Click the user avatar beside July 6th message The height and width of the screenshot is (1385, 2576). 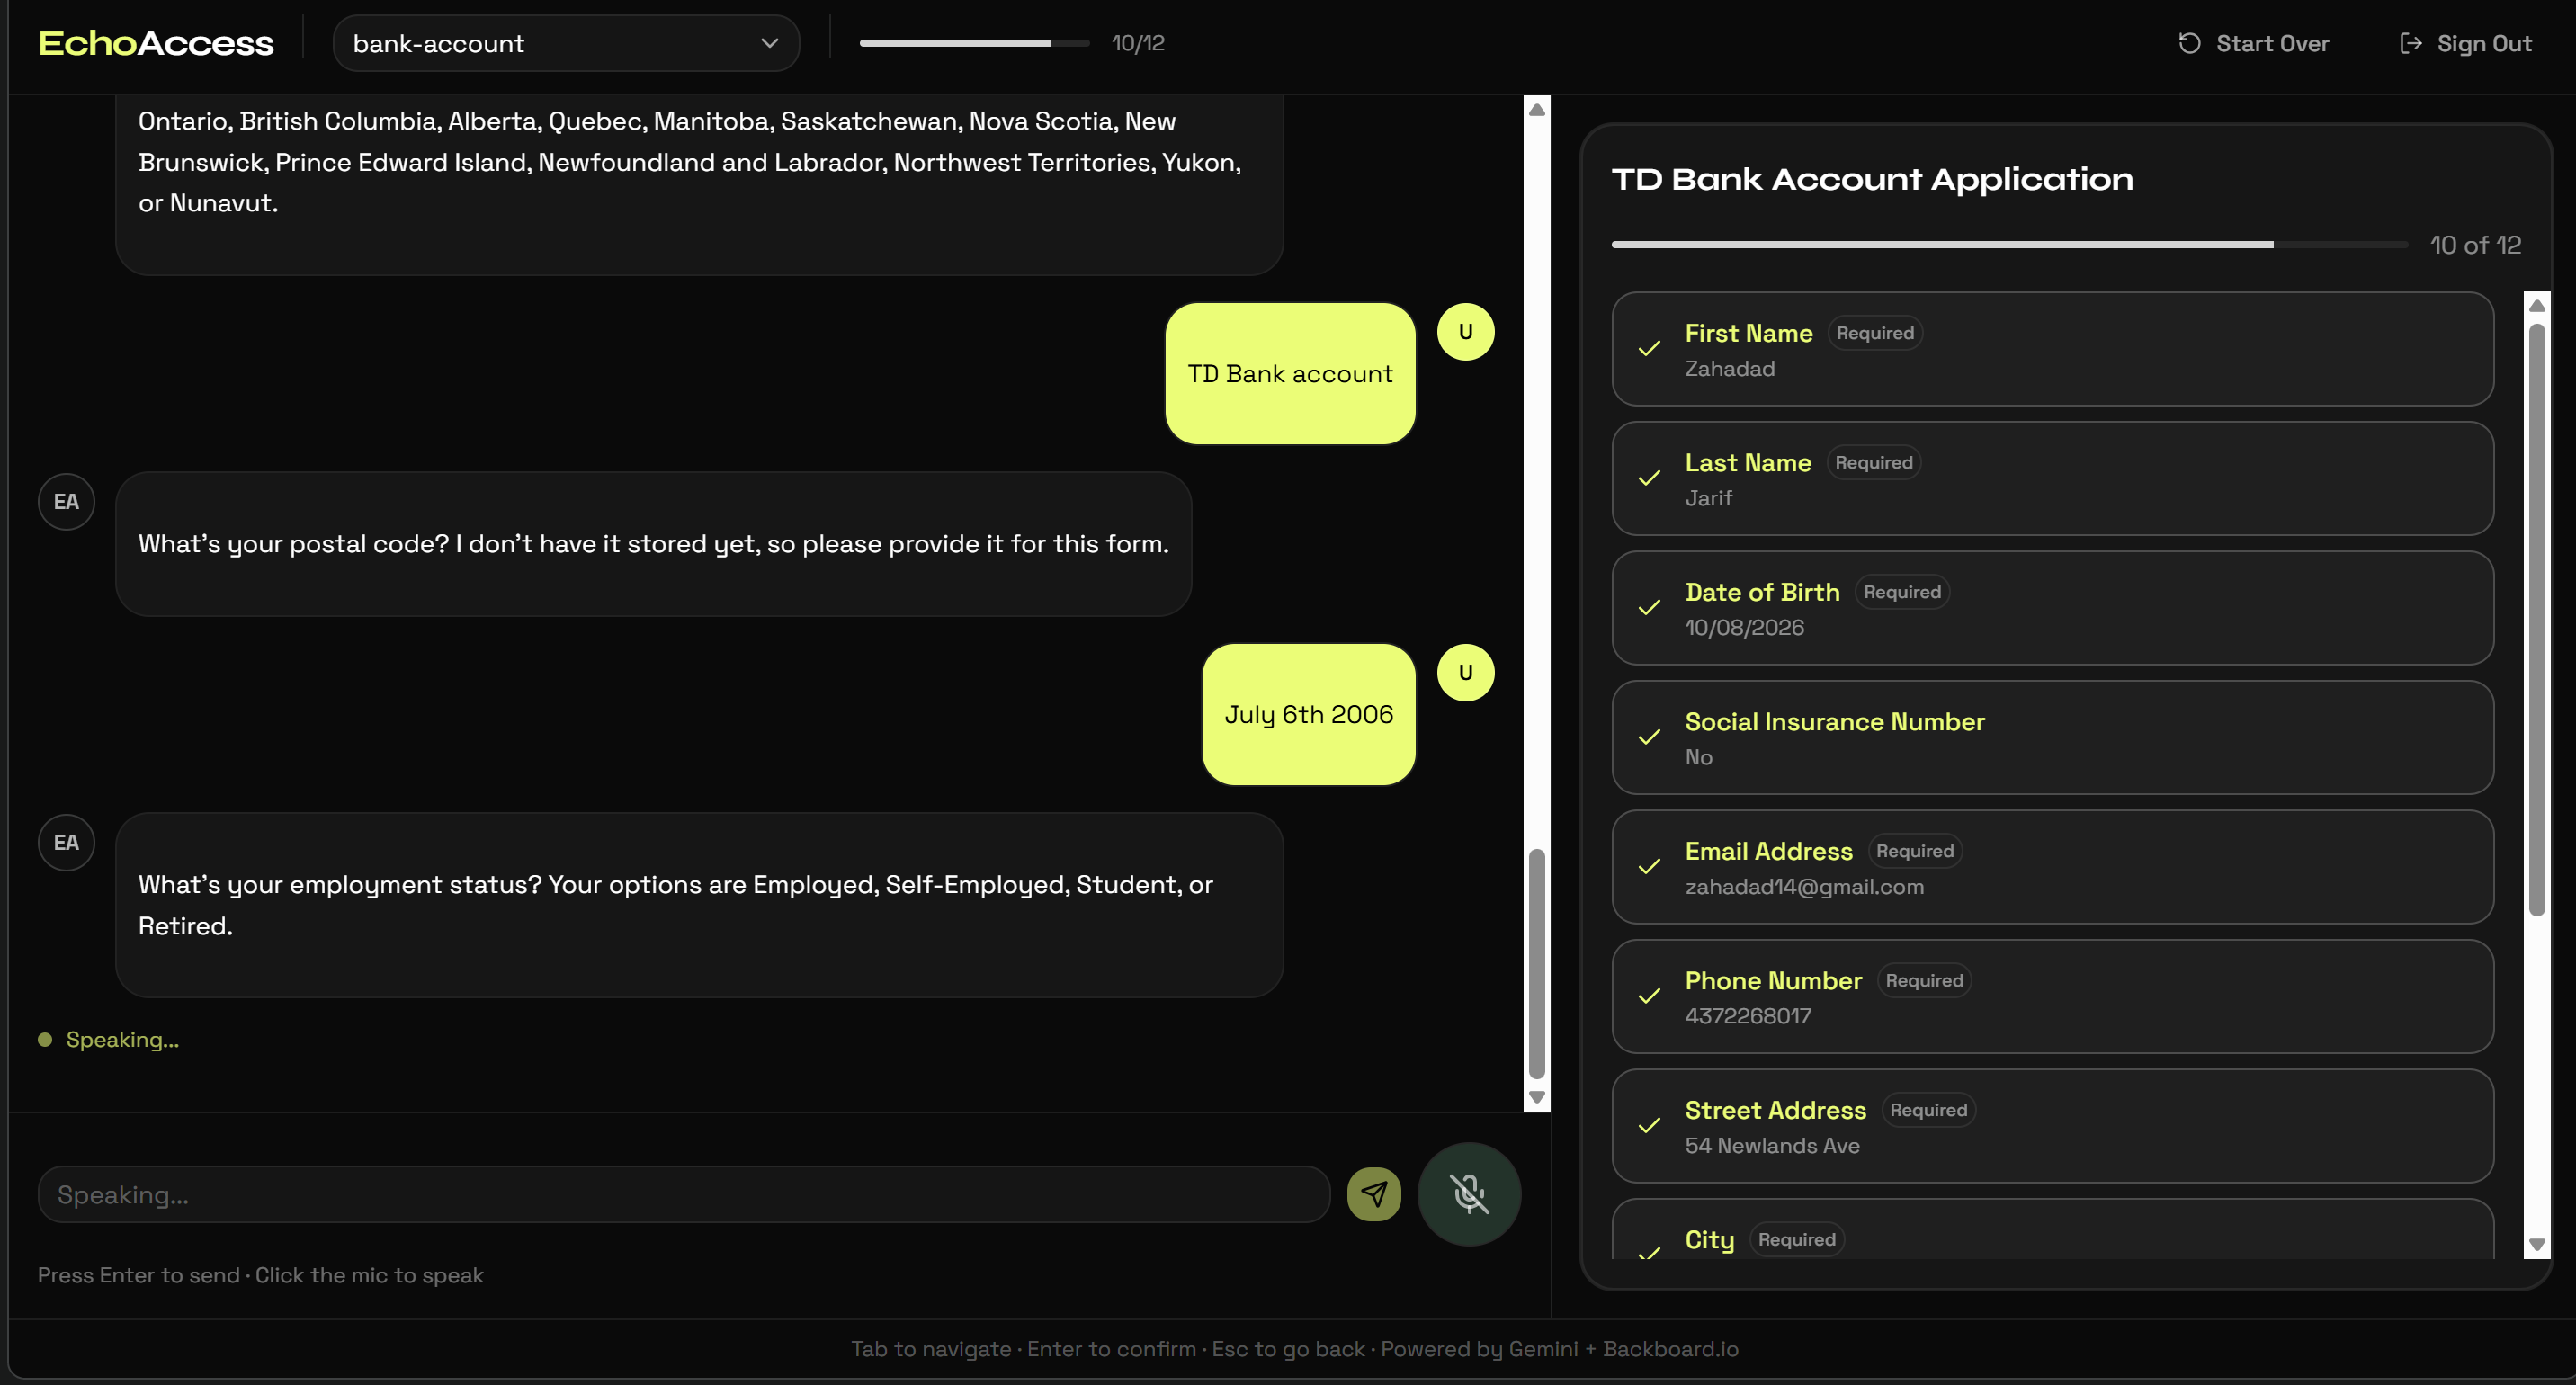click(1465, 672)
